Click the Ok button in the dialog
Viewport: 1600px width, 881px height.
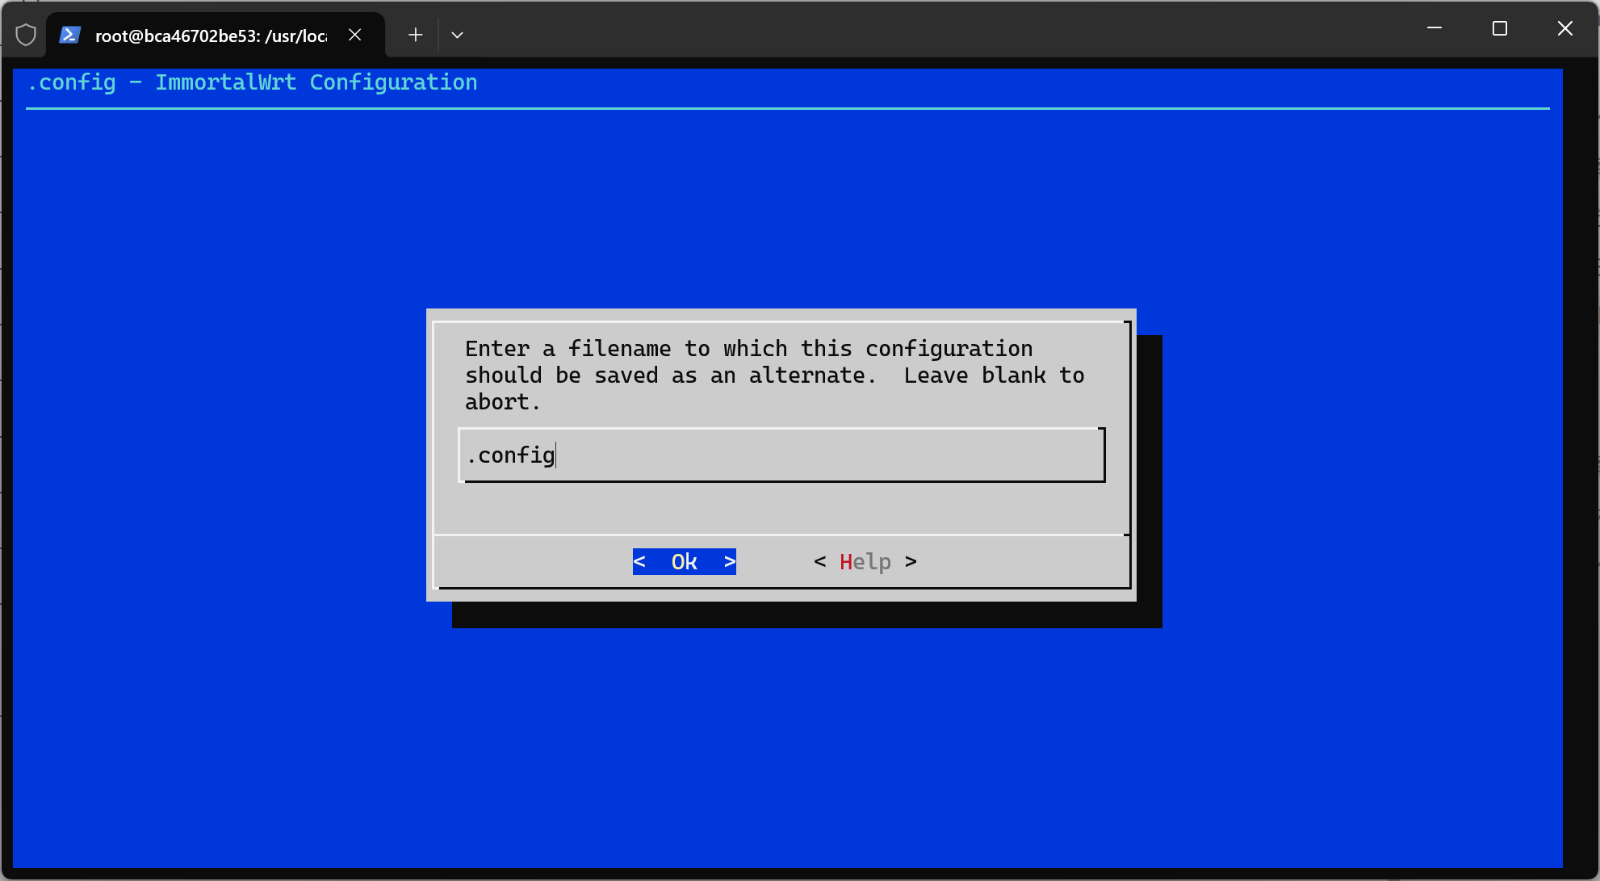click(x=684, y=562)
